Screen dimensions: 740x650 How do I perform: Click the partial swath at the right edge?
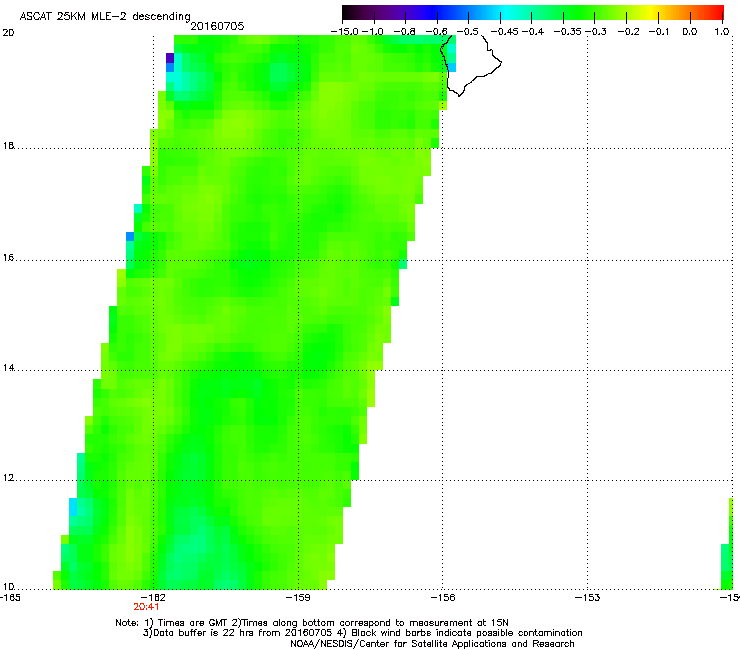[x=727, y=544]
